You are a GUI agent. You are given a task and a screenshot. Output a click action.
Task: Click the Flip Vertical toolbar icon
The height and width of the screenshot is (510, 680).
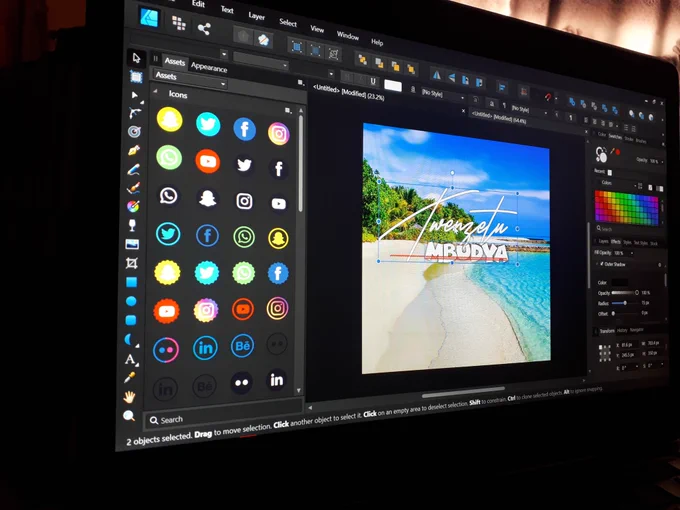451,78
